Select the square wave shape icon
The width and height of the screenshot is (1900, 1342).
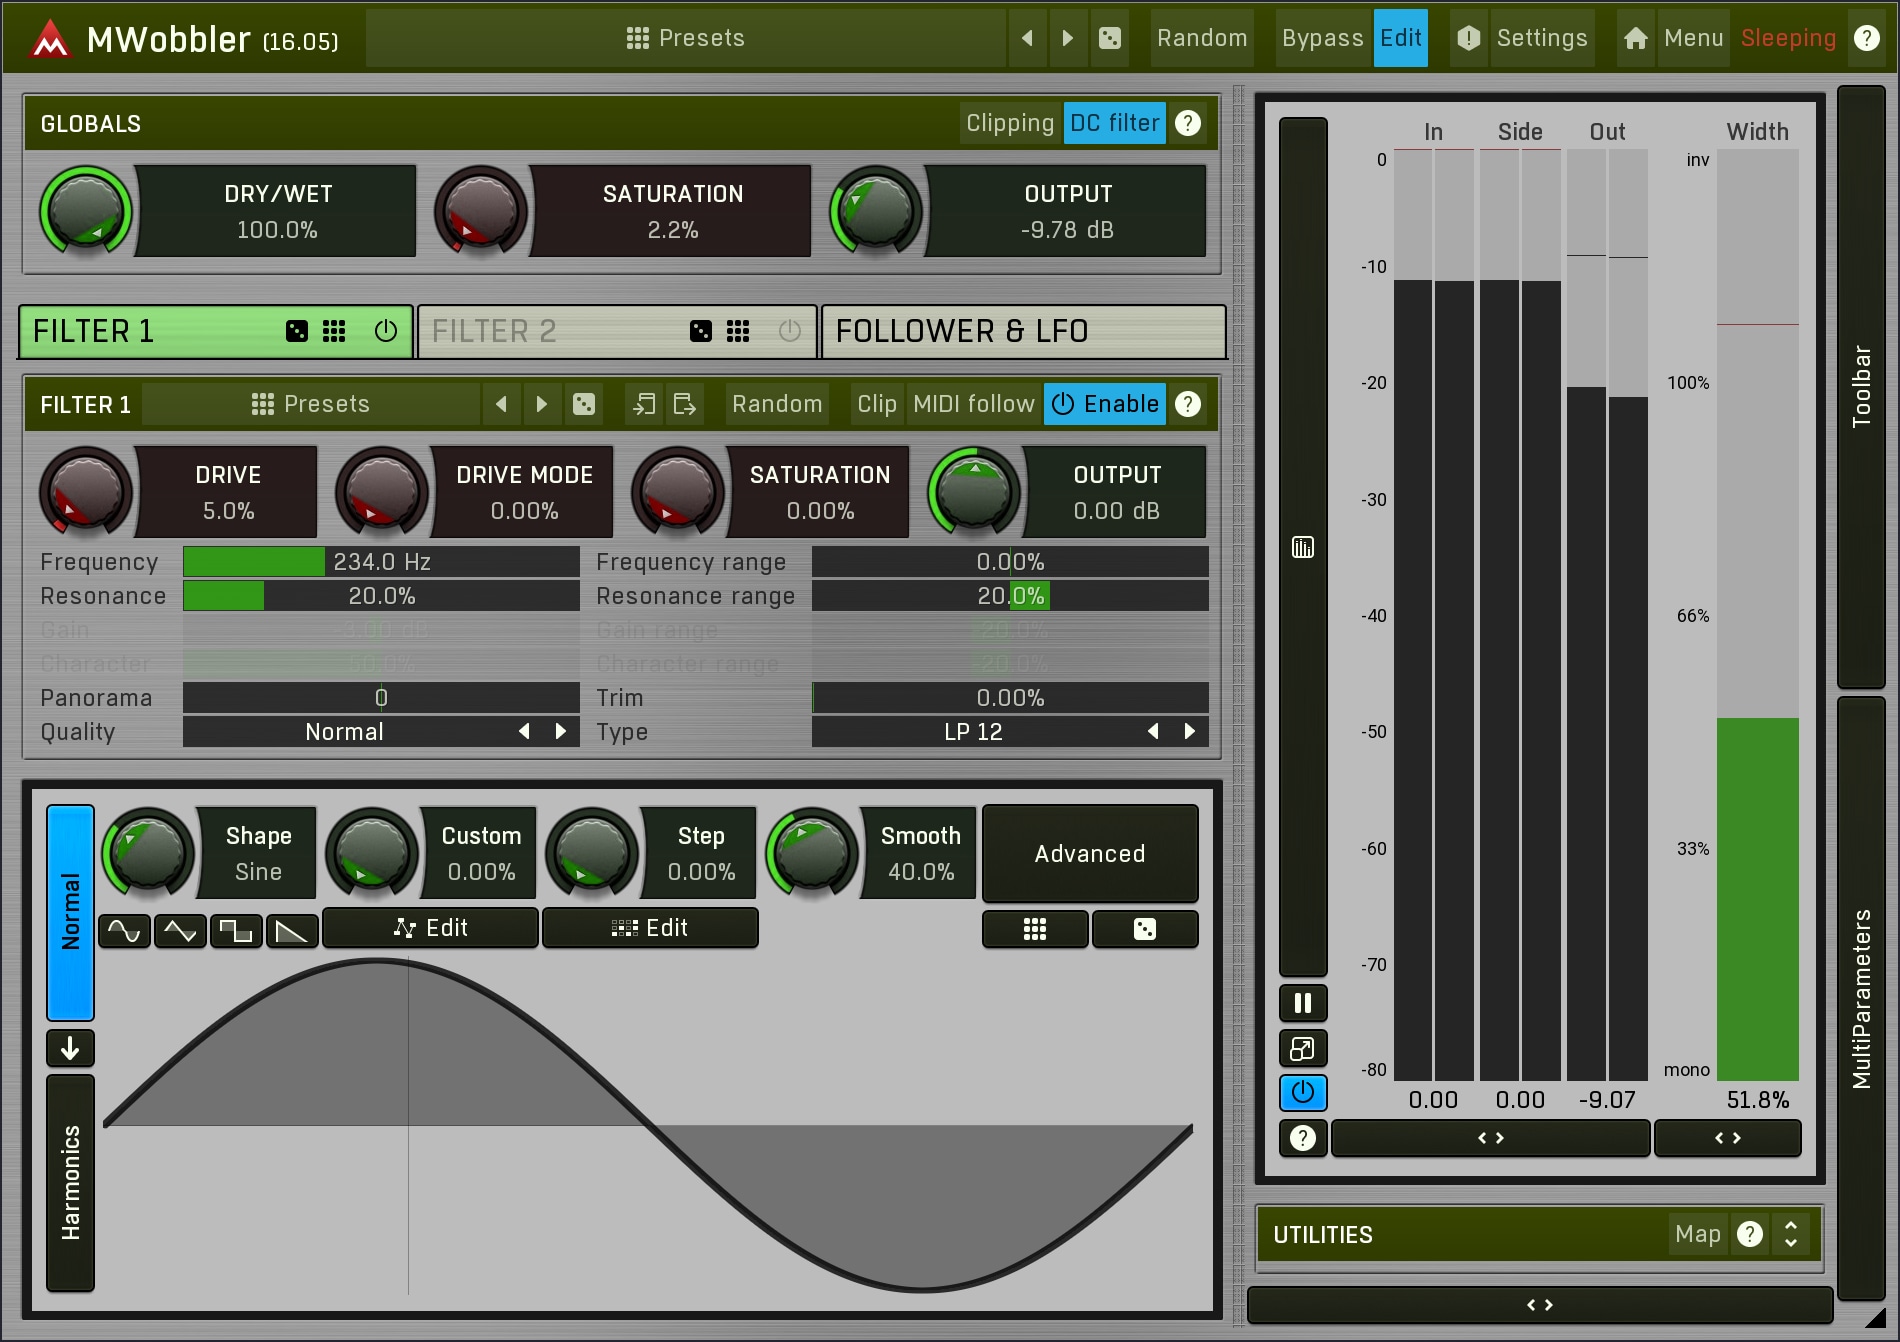[x=236, y=931]
